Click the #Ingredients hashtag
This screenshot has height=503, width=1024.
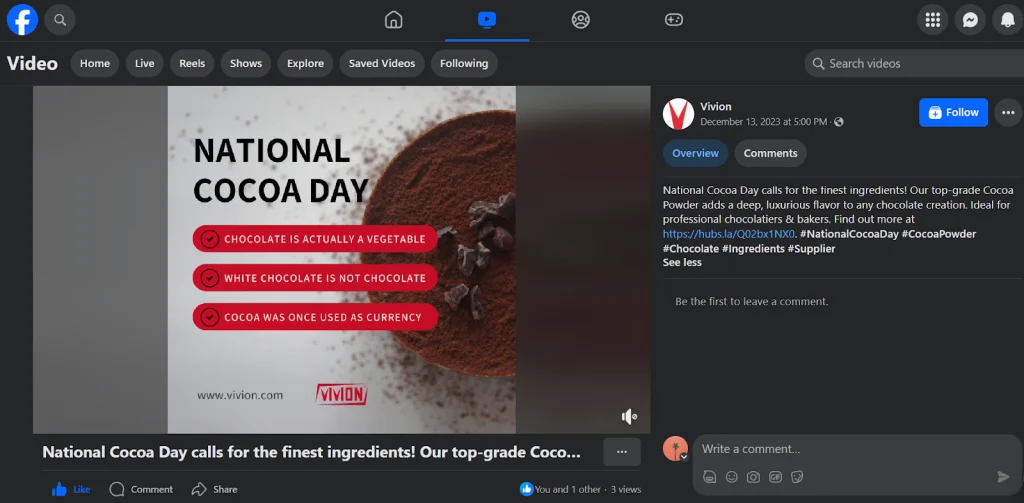pos(753,248)
